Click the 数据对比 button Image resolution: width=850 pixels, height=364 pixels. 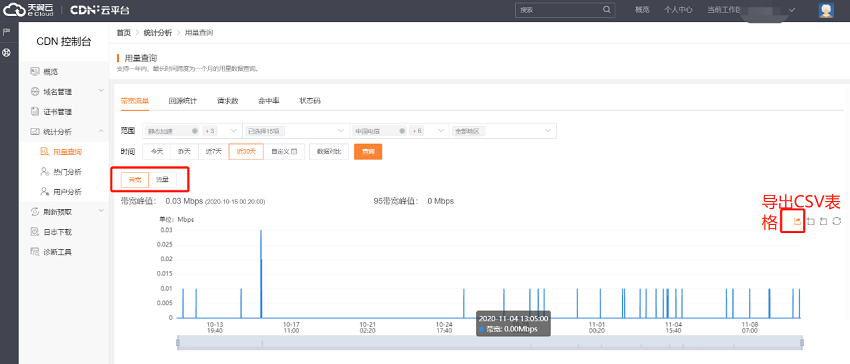point(329,151)
